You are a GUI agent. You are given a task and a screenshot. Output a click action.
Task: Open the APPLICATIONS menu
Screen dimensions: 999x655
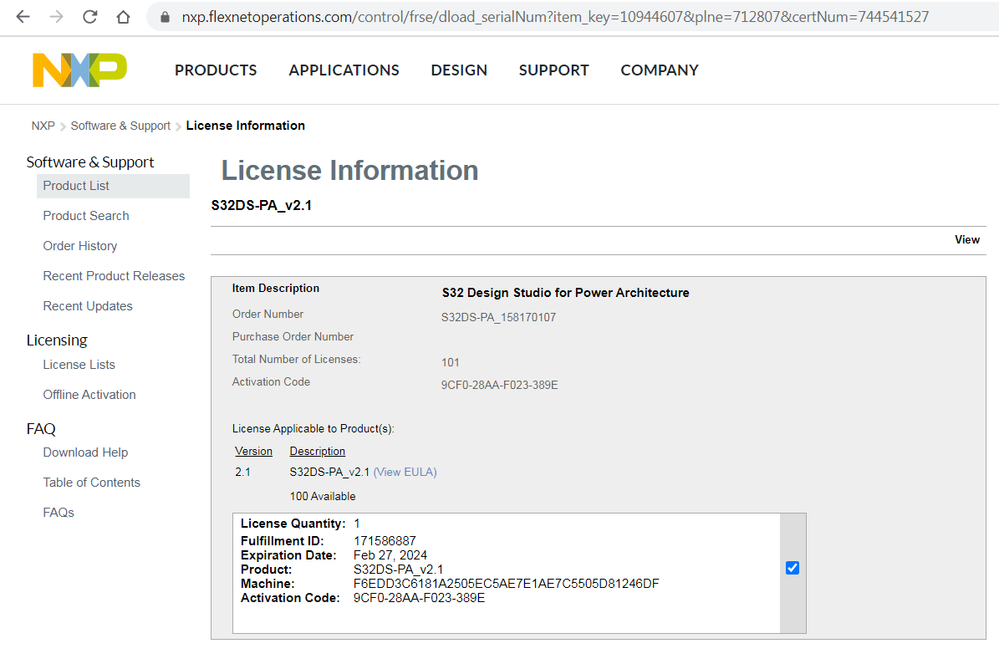point(344,70)
